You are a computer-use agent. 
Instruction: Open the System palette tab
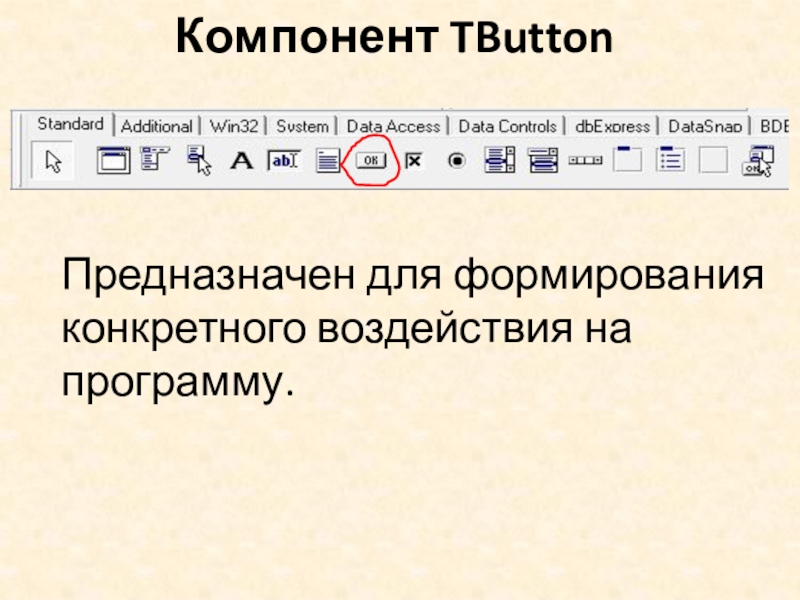click(x=302, y=127)
